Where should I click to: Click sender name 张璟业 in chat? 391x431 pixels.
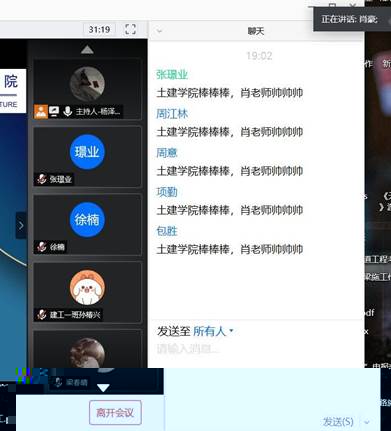point(172,75)
